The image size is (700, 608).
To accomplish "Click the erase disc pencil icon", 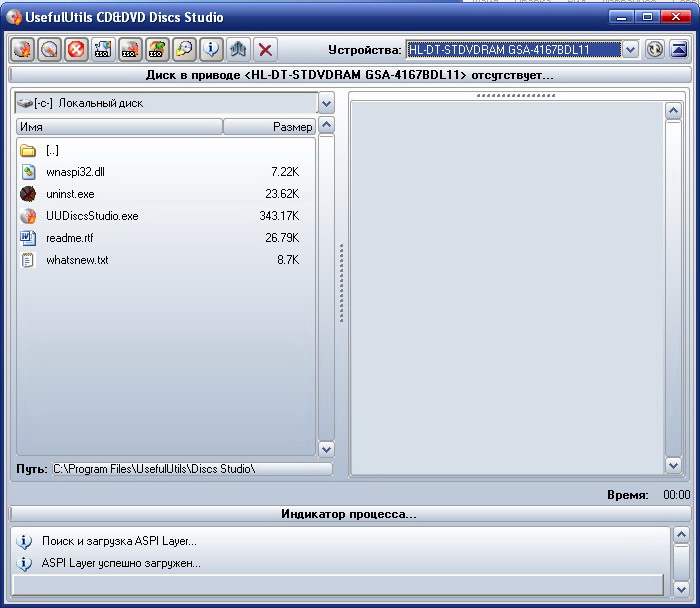I will 50,49.
